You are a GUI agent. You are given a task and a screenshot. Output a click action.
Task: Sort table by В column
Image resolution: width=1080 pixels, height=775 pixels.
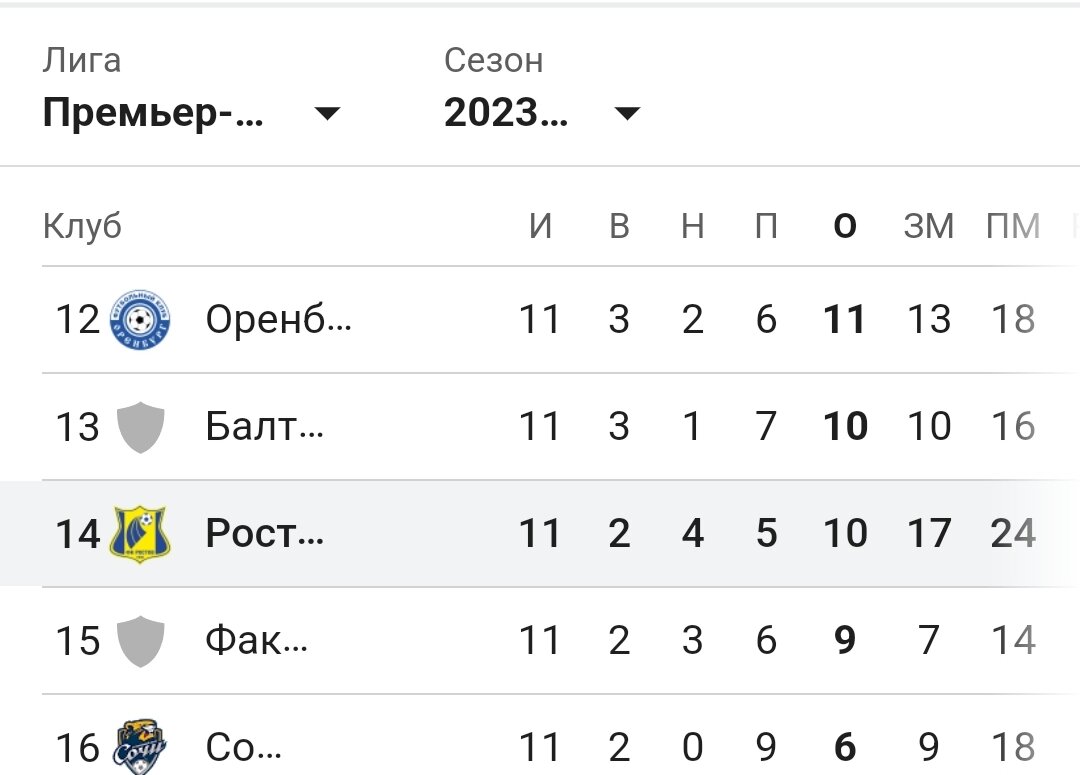pos(619,226)
